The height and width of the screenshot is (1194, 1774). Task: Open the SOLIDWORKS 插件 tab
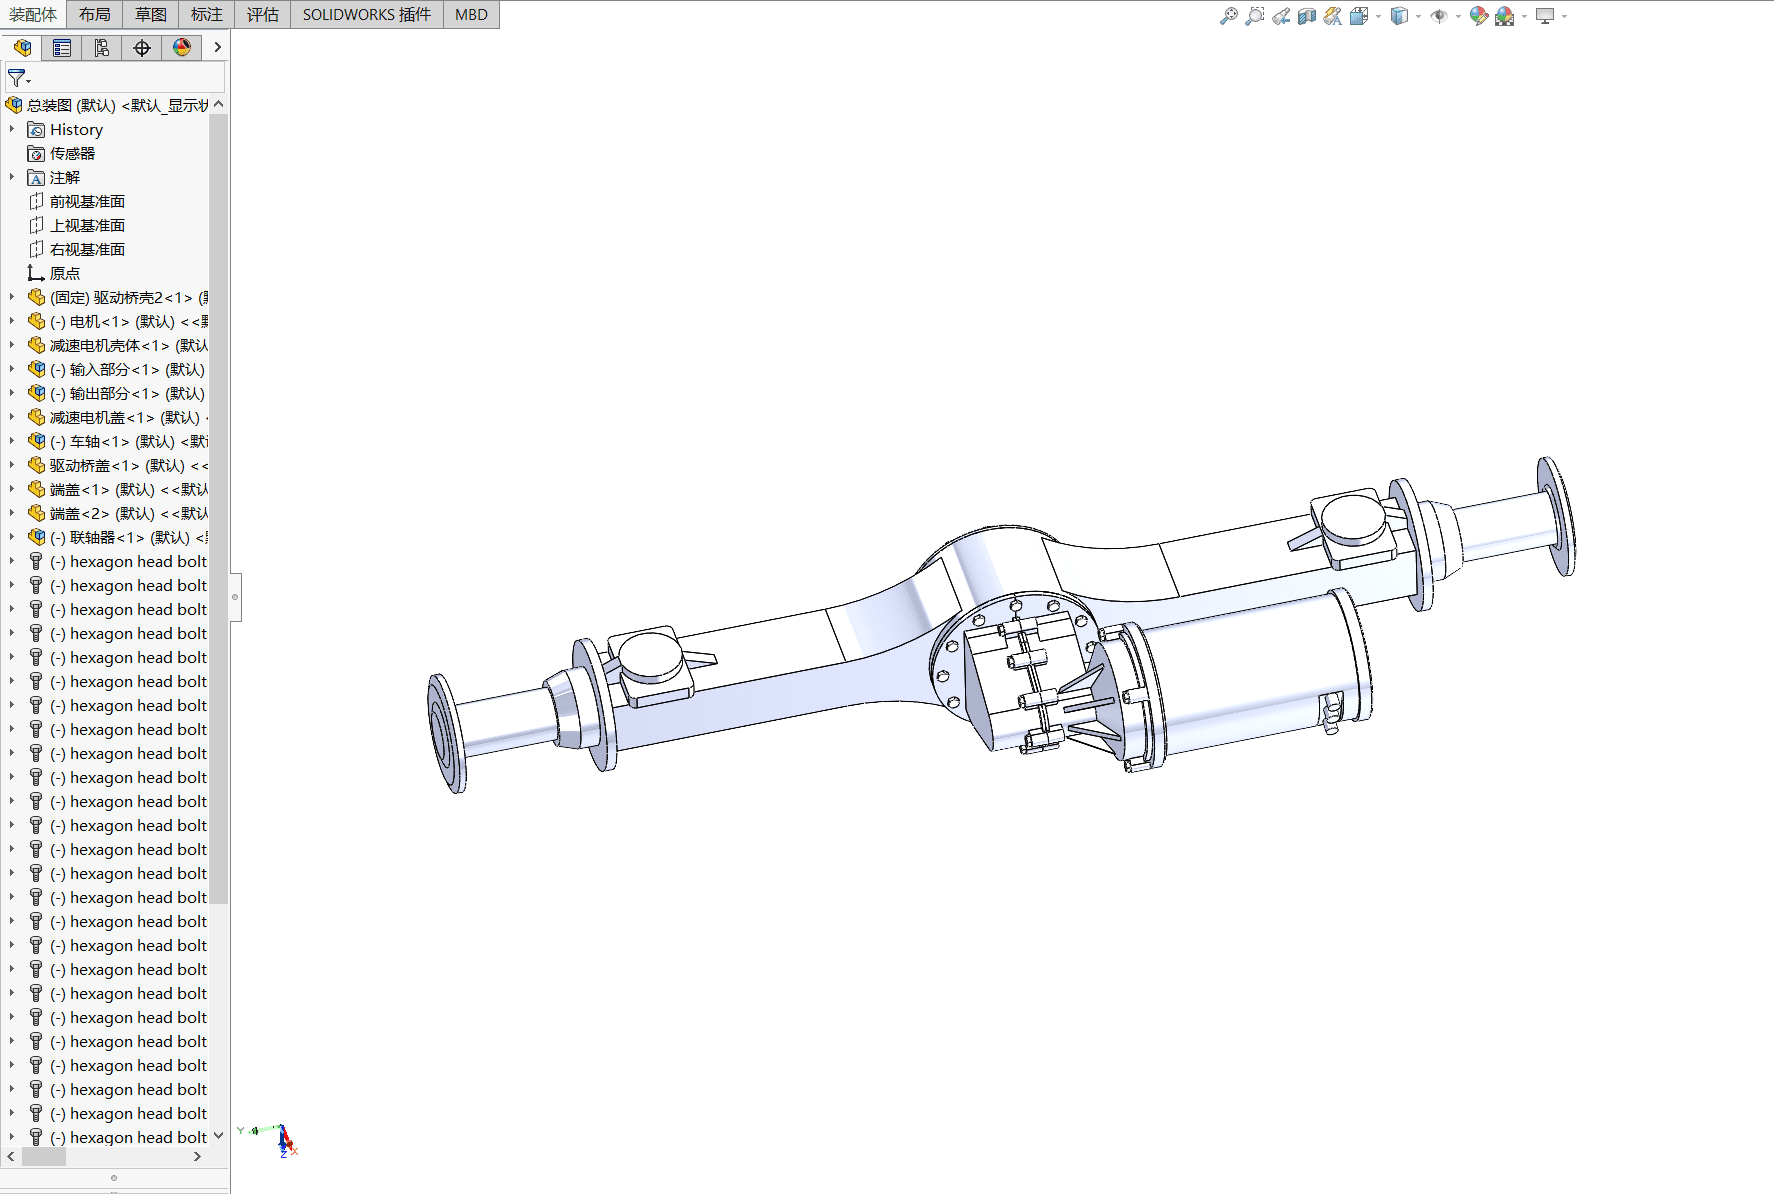pyautogui.click(x=367, y=14)
